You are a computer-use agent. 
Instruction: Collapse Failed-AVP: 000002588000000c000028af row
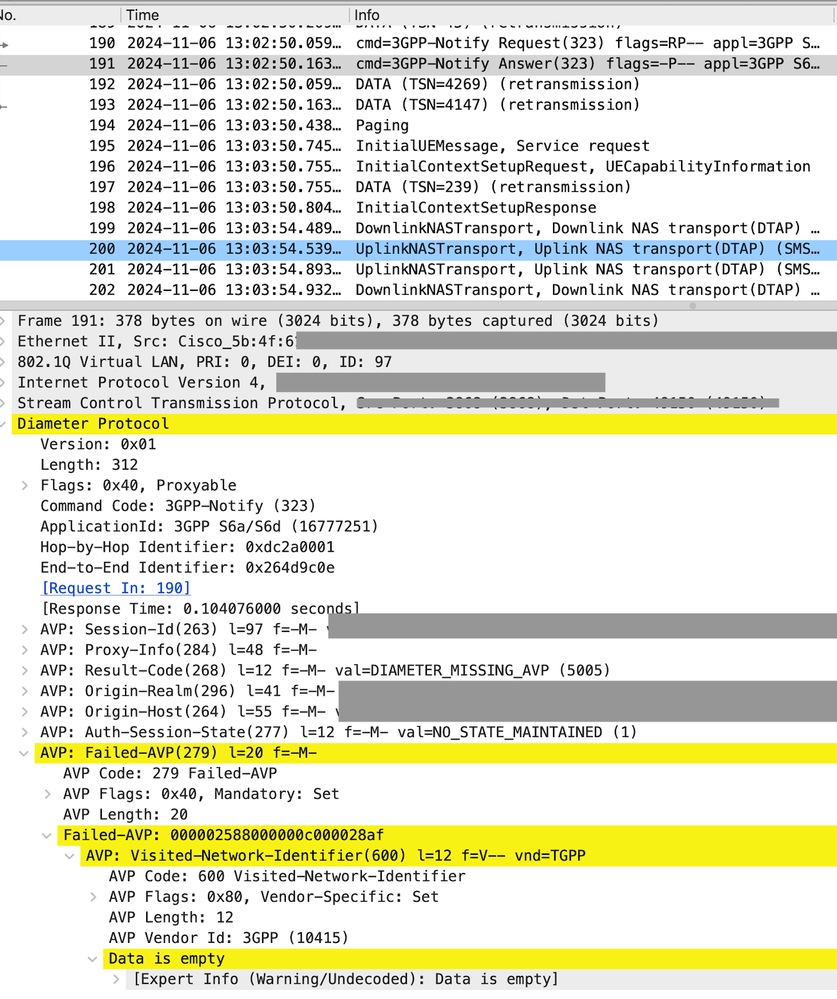coord(47,835)
